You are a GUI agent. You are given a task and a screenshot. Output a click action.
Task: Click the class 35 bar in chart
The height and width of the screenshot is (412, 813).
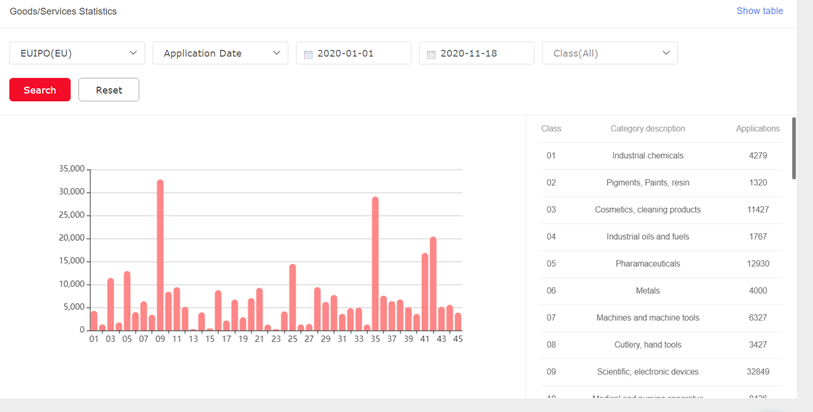tap(375, 263)
